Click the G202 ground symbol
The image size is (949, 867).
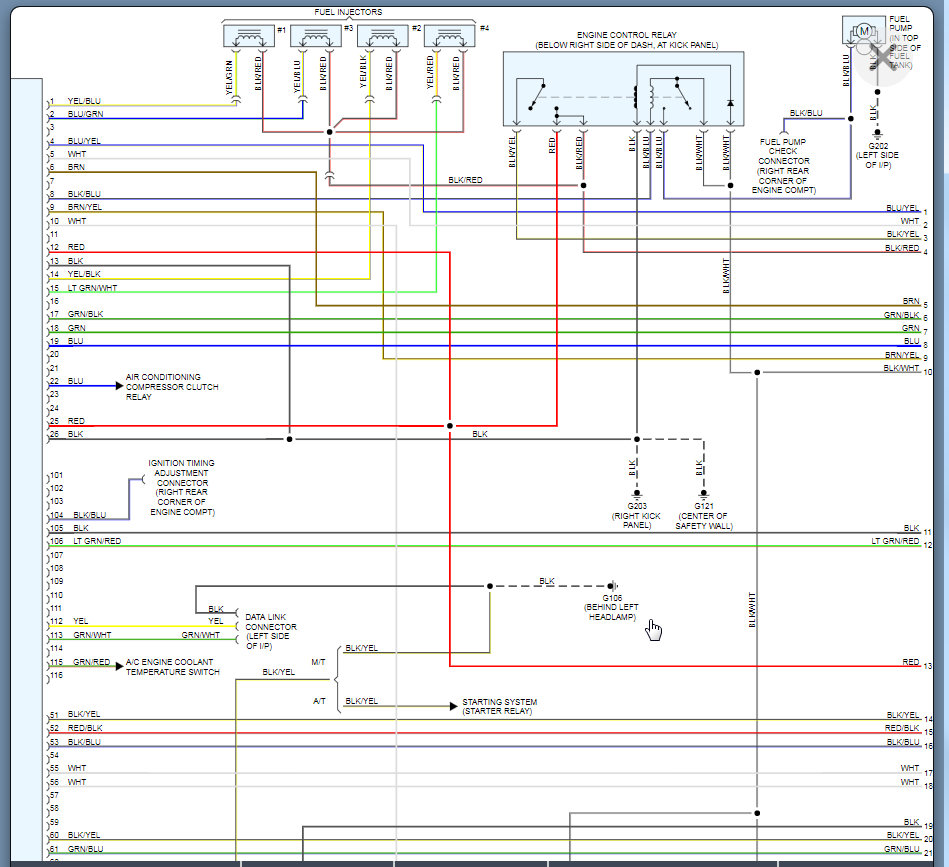pos(877,134)
